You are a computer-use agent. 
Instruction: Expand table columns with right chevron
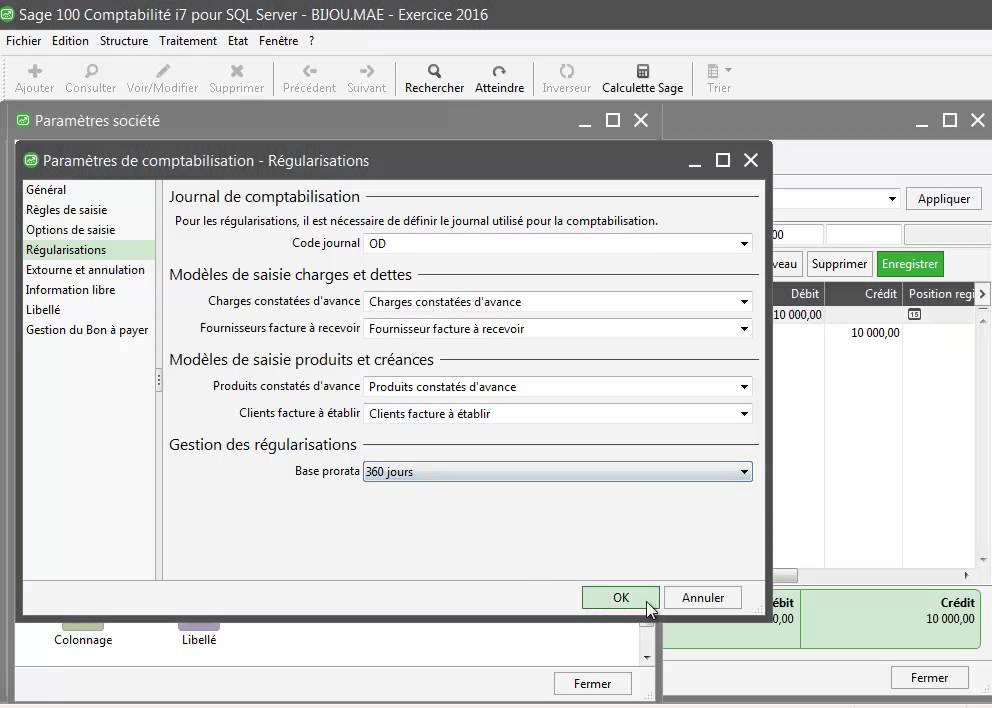(x=982, y=294)
